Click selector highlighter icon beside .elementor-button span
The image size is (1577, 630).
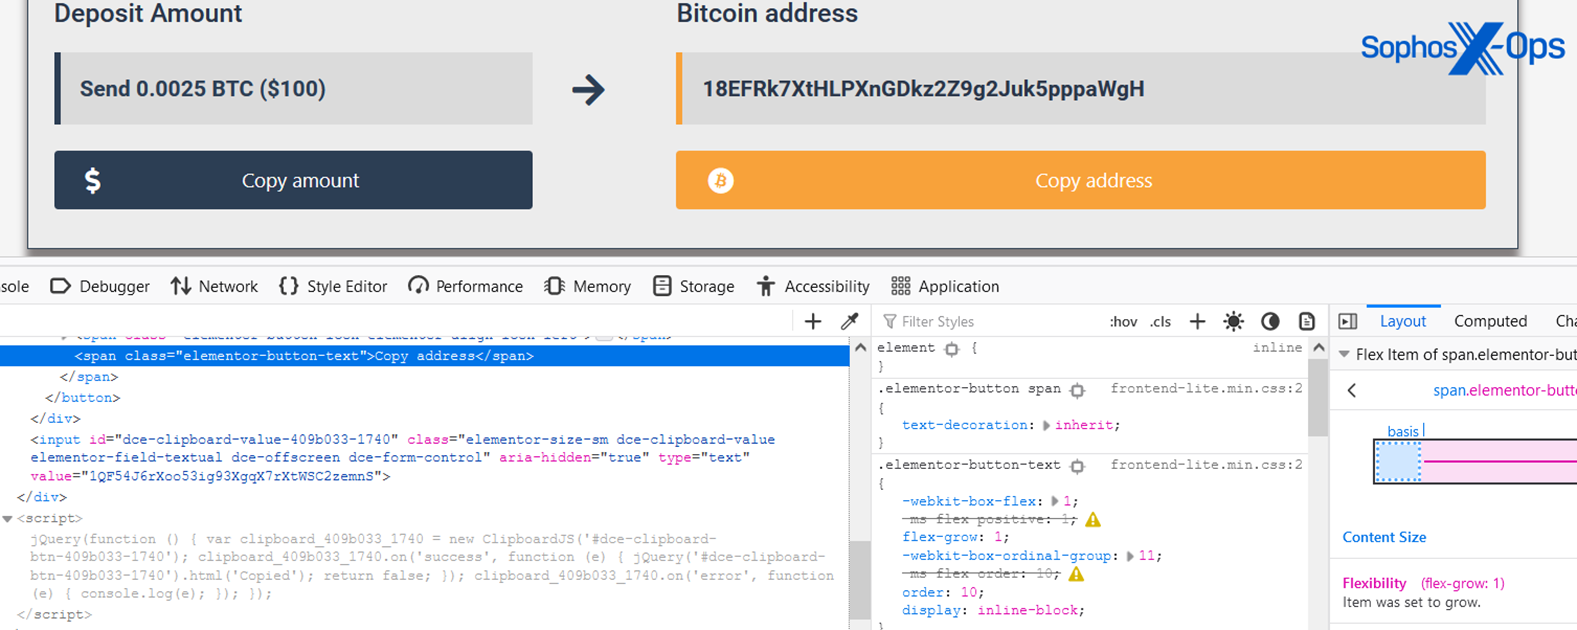click(x=1077, y=389)
